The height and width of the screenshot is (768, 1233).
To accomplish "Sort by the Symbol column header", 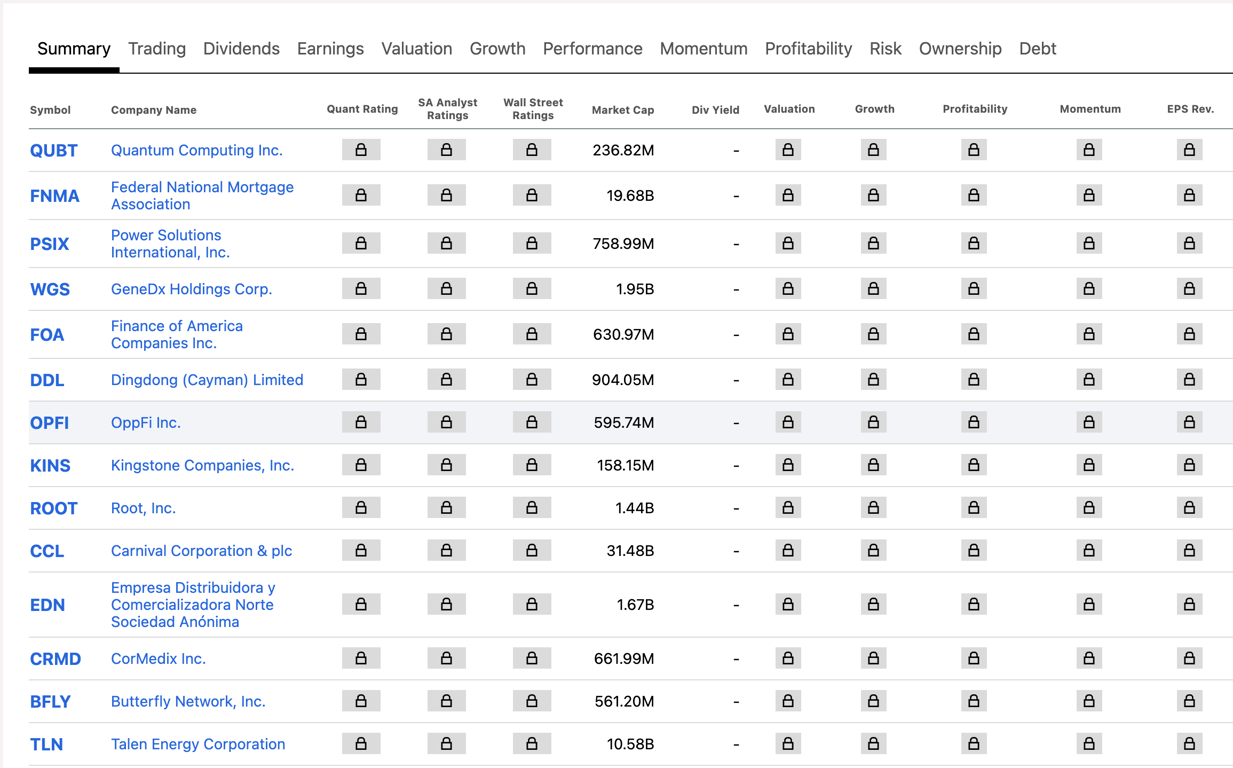I will [50, 110].
